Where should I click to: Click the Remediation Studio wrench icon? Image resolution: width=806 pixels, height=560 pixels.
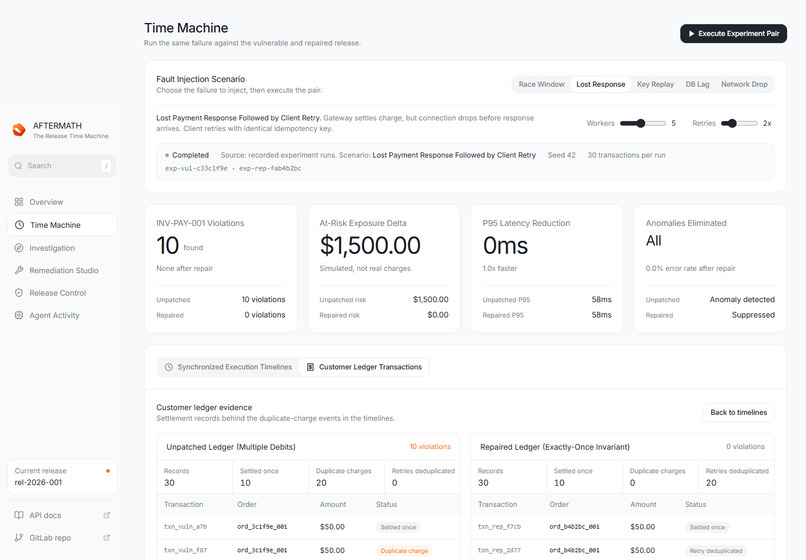click(19, 270)
